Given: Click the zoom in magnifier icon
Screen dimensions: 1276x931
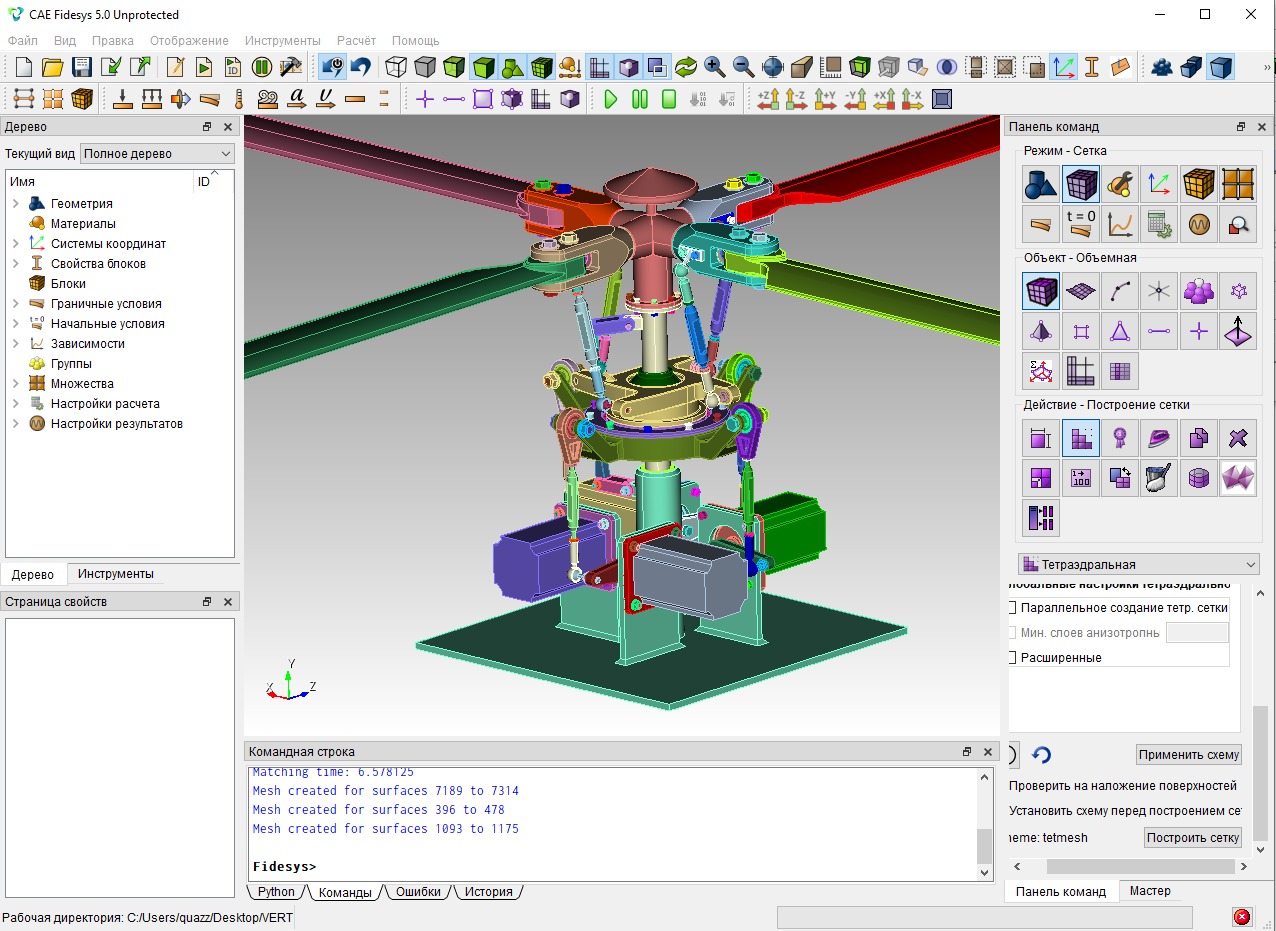Looking at the screenshot, I should tap(714, 67).
